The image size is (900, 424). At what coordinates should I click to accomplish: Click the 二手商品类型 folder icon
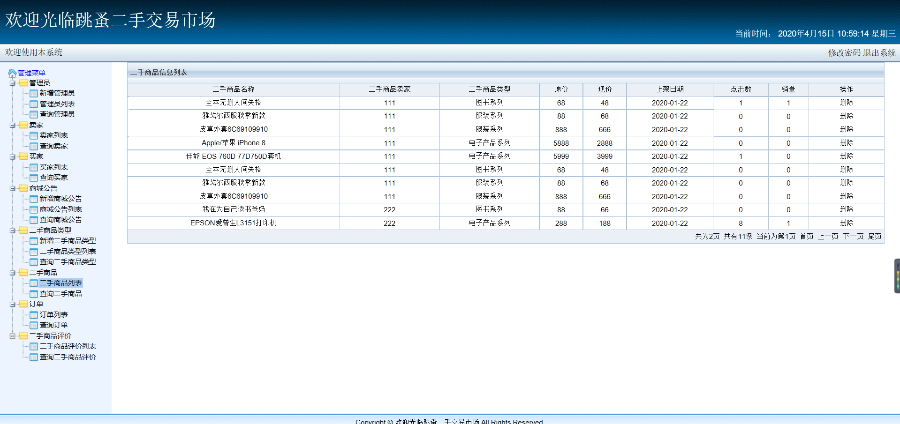23,230
